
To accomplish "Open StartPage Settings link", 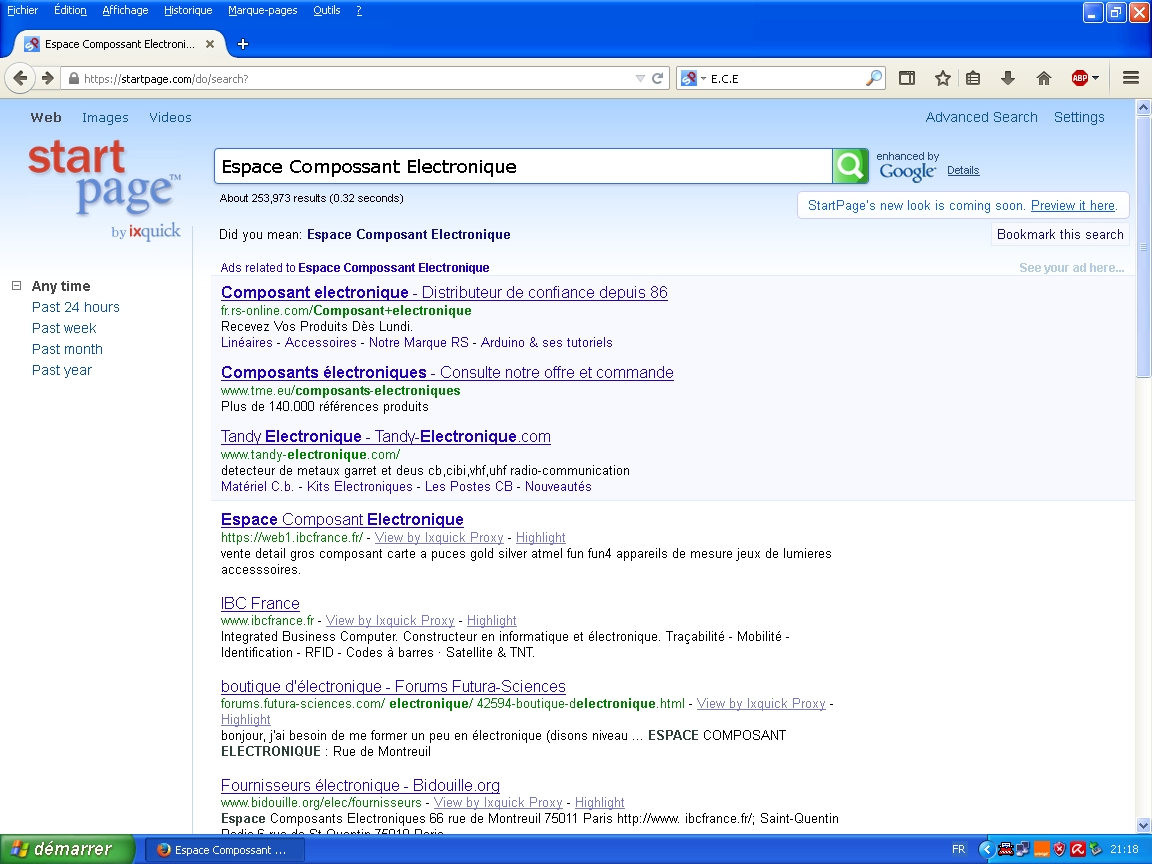I will click(x=1079, y=118).
